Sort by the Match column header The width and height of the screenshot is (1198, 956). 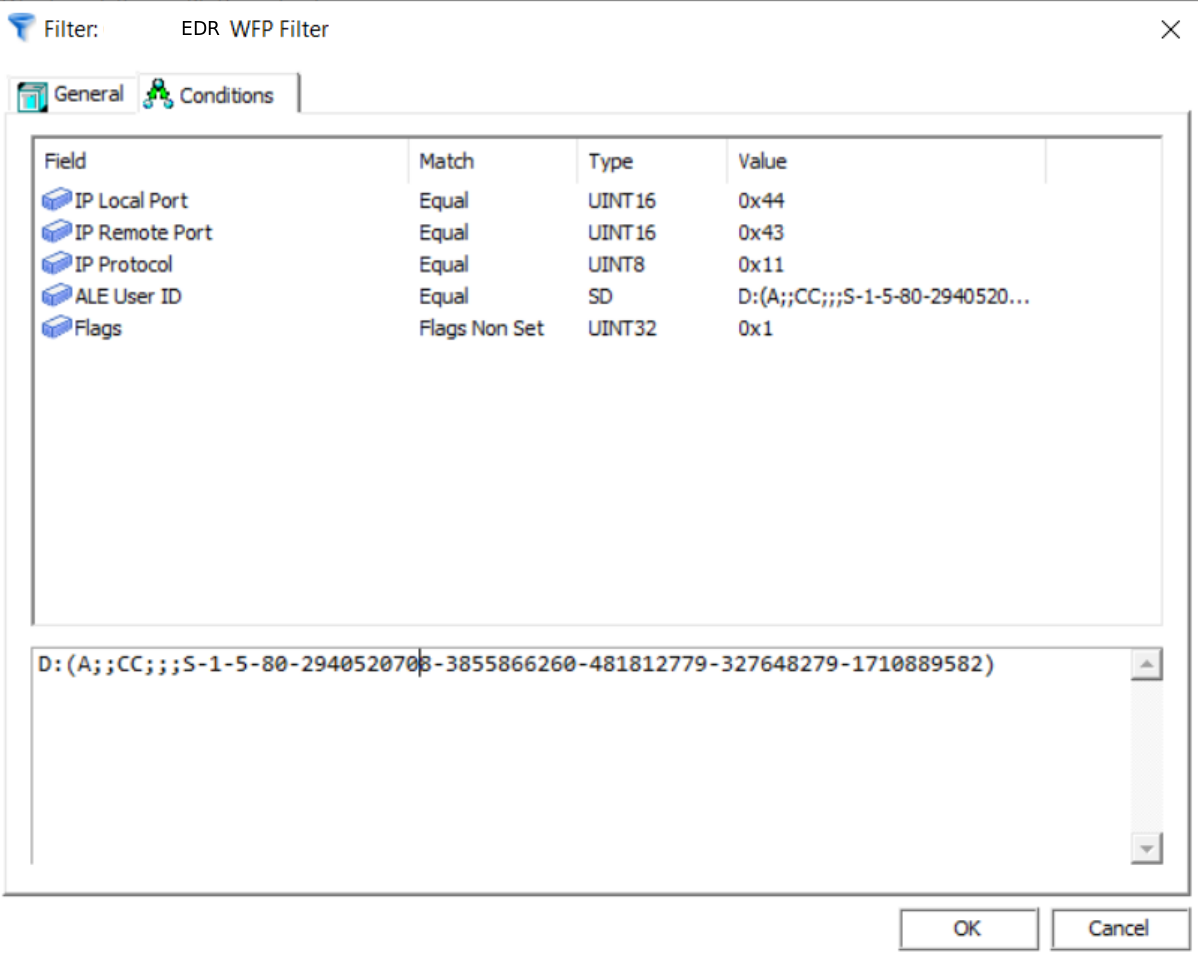[x=493, y=161]
